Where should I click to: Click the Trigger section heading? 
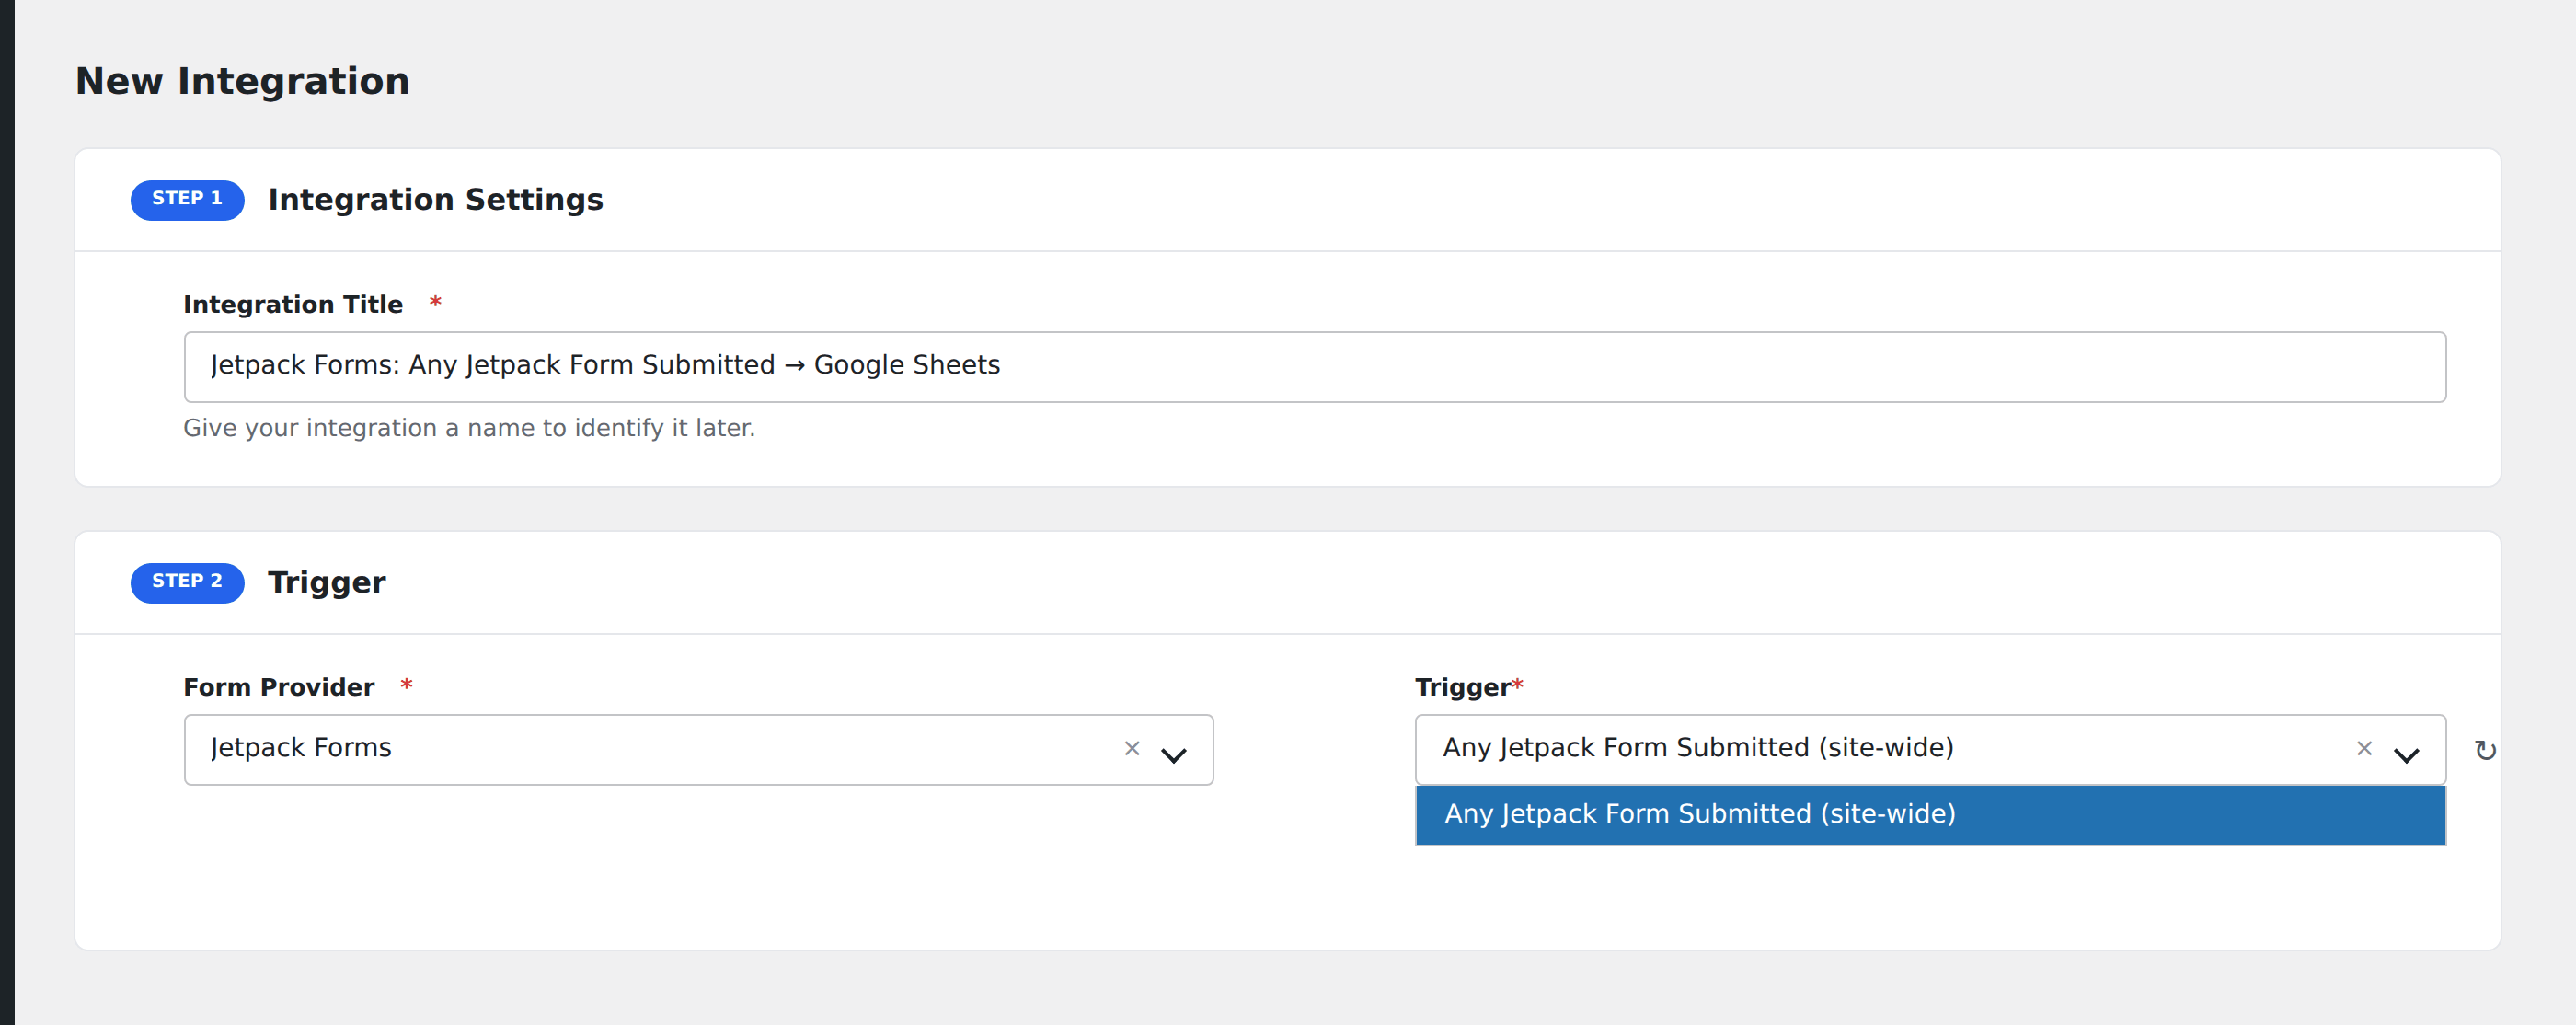point(327,583)
